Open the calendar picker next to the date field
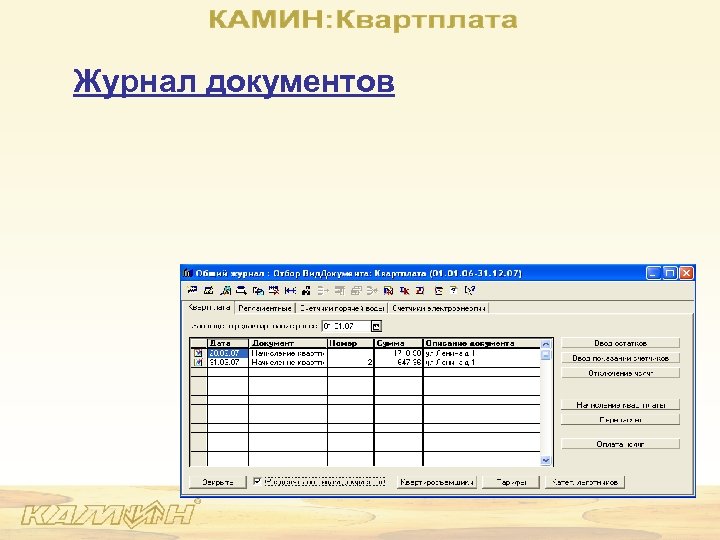 (x=376, y=326)
